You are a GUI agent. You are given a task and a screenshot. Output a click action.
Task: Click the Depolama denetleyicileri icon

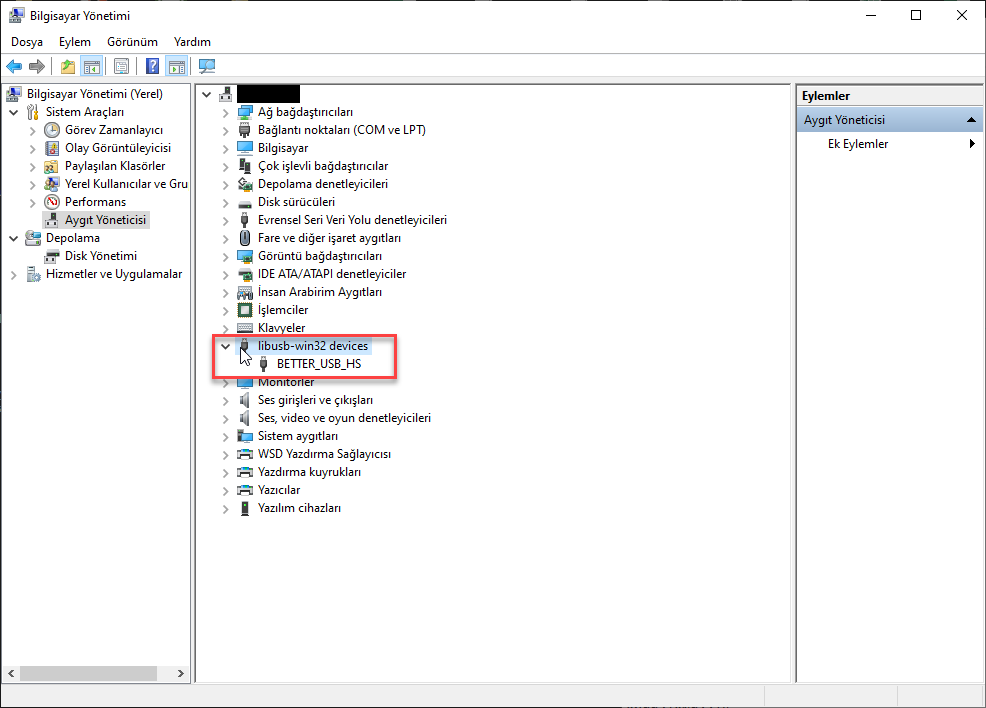point(245,184)
